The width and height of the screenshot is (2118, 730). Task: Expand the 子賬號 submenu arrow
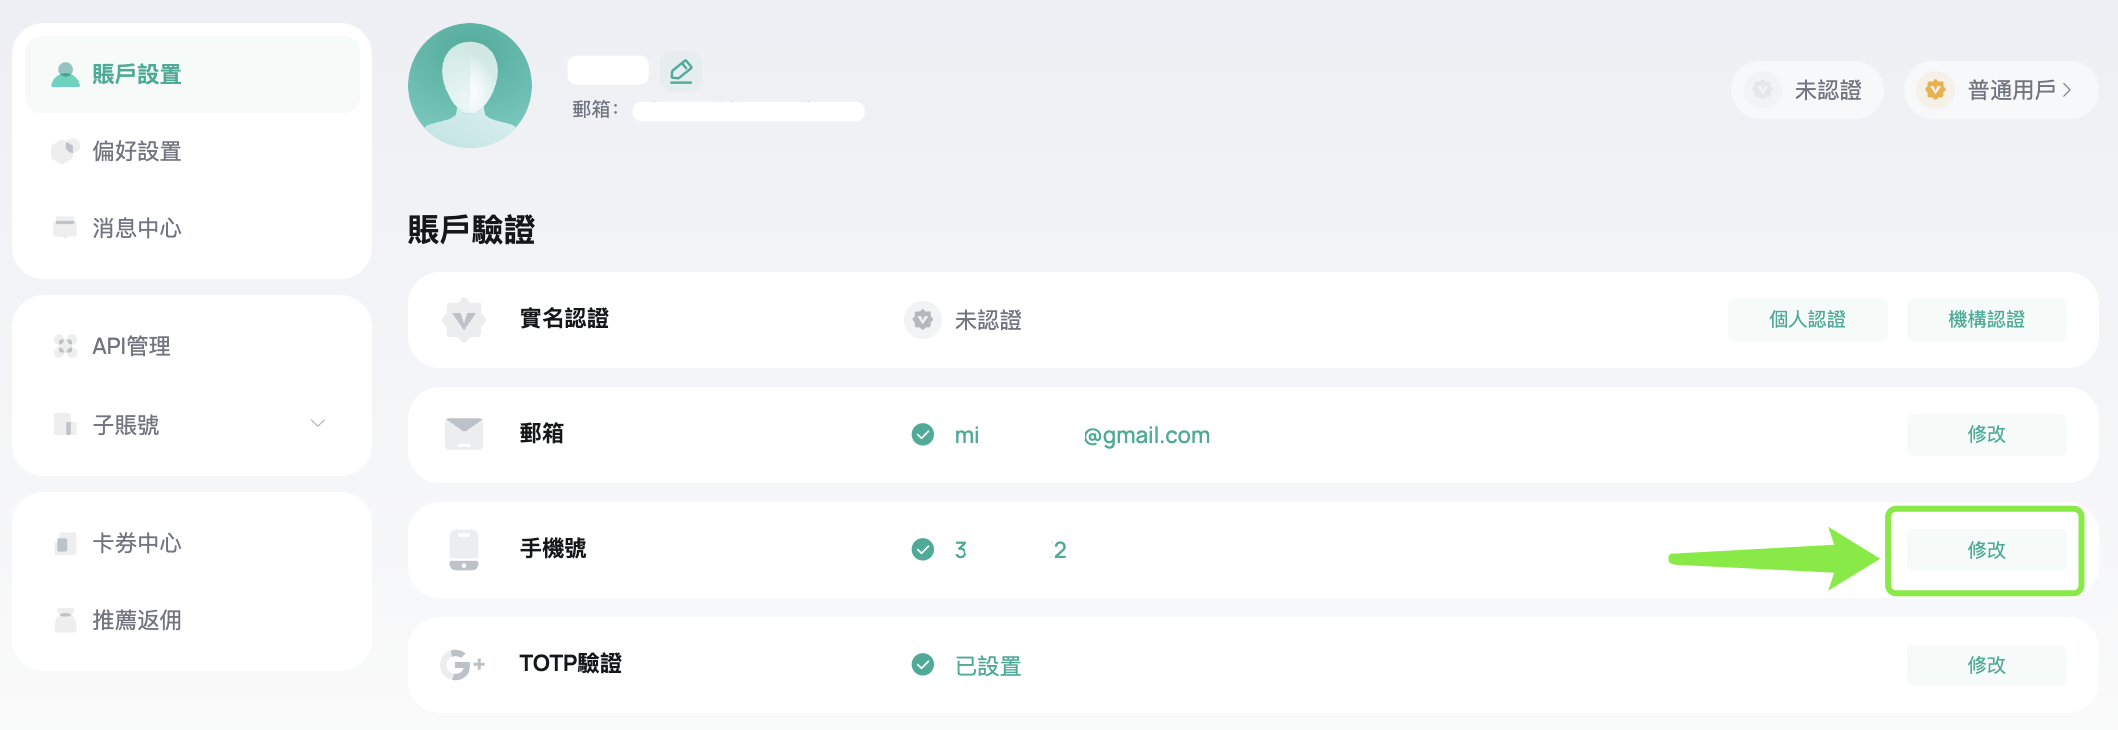tap(318, 424)
